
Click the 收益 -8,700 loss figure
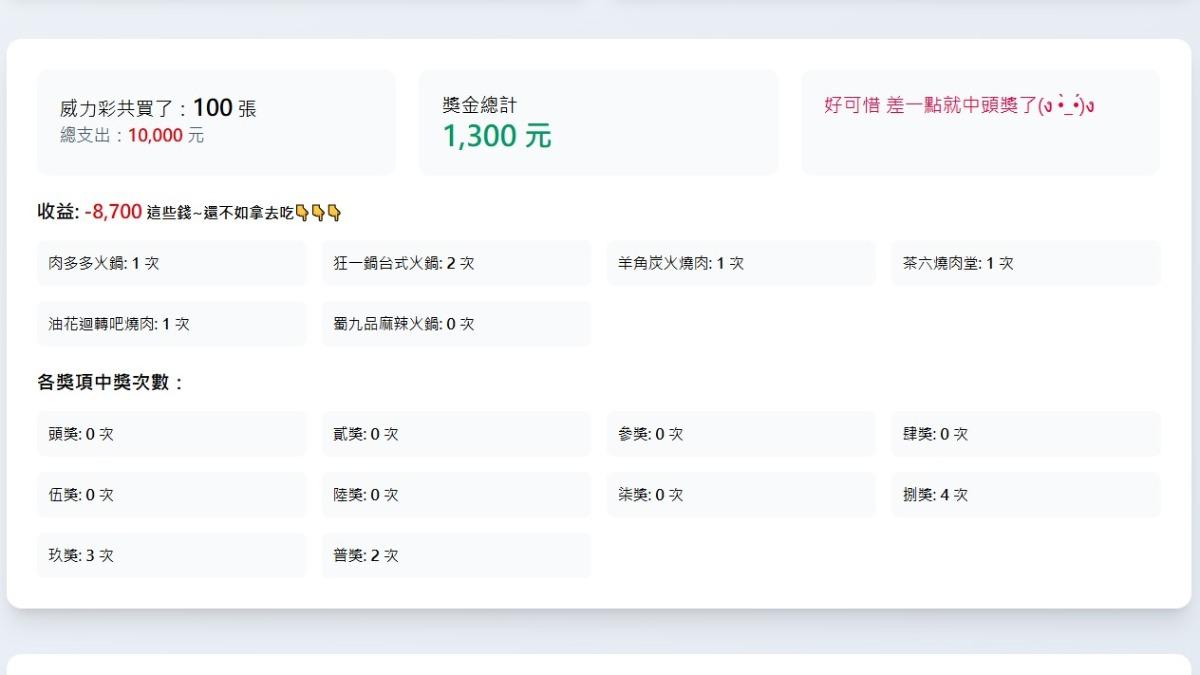coord(113,212)
